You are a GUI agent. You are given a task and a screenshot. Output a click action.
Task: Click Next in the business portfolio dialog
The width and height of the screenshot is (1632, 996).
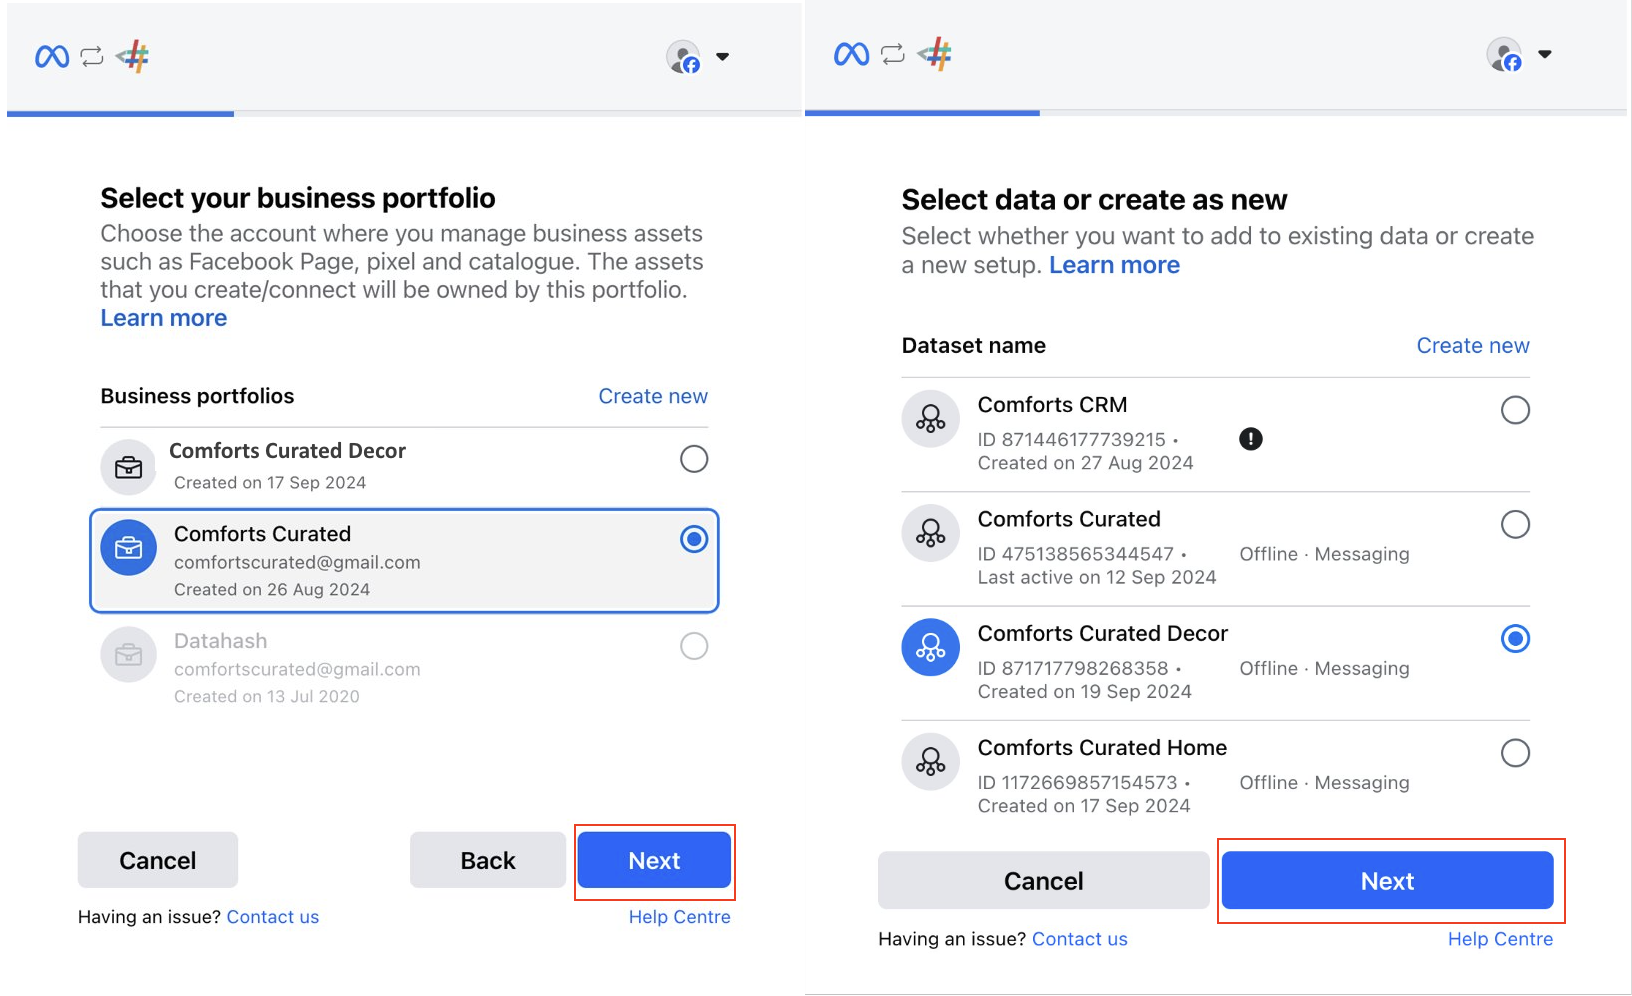(x=654, y=860)
